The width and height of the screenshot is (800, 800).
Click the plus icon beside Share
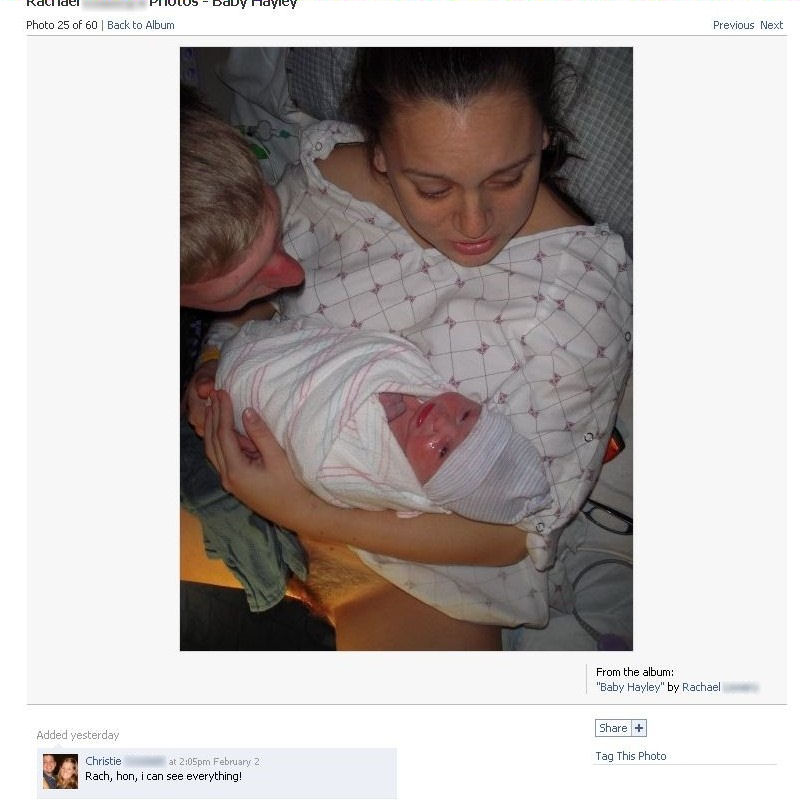tap(639, 728)
